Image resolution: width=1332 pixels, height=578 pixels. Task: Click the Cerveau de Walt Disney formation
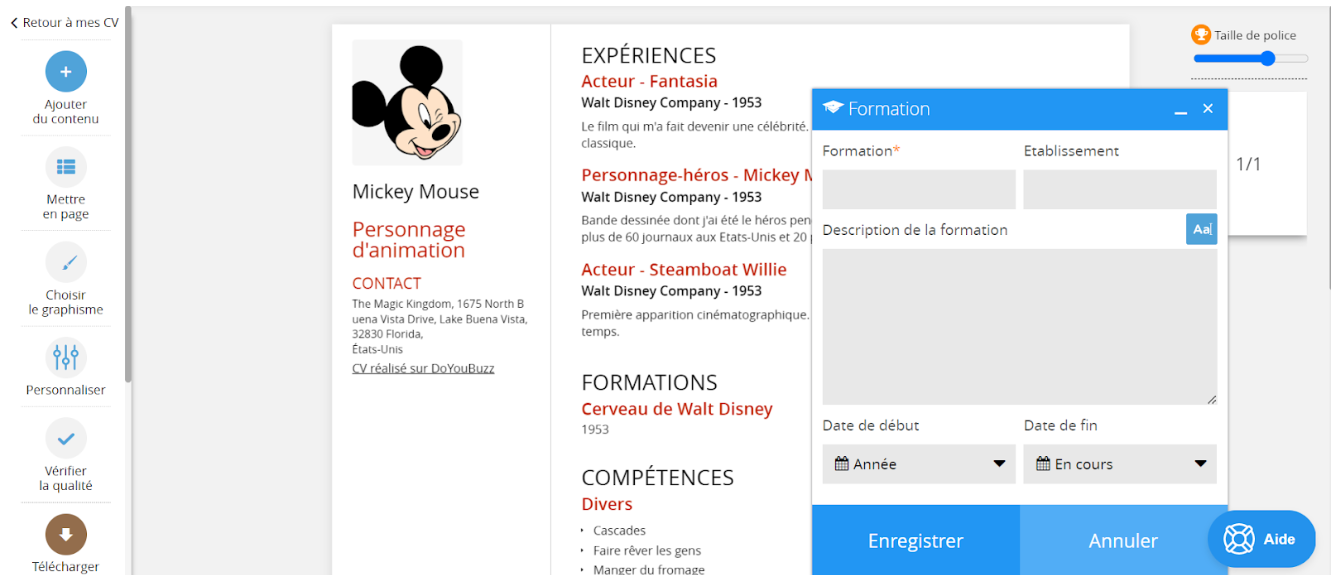point(677,409)
